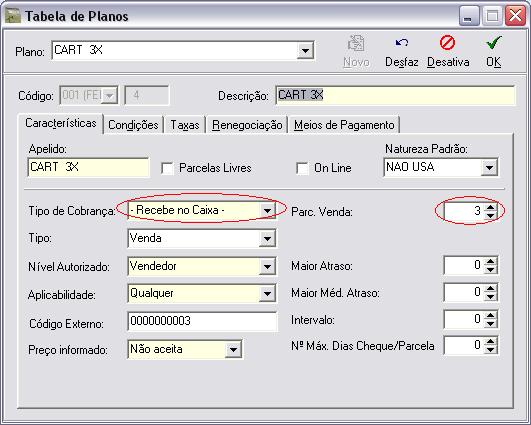Decrease Parc. Venda with down arrow
This screenshot has height=425, width=531.
click(x=490, y=215)
